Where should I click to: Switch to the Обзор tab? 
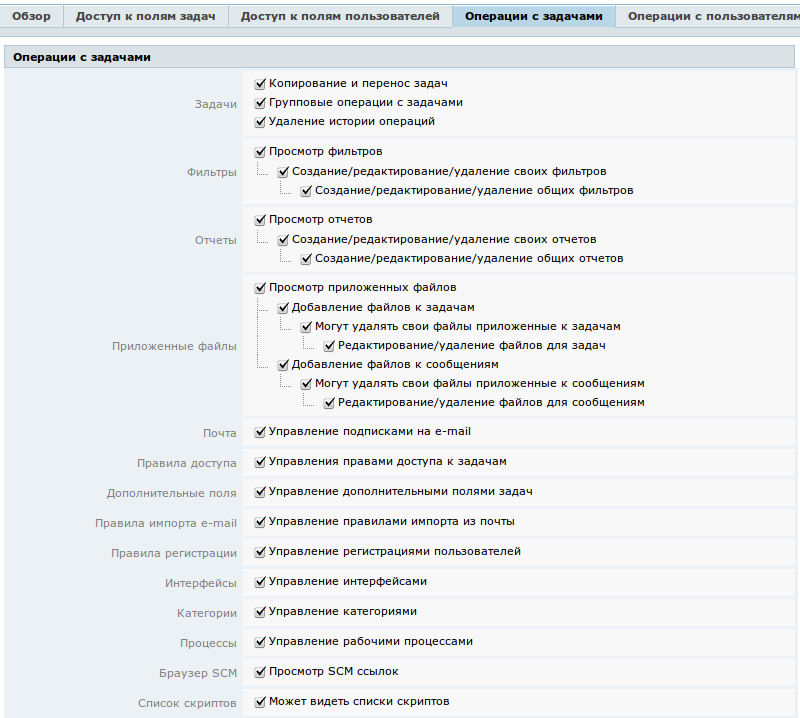point(31,16)
